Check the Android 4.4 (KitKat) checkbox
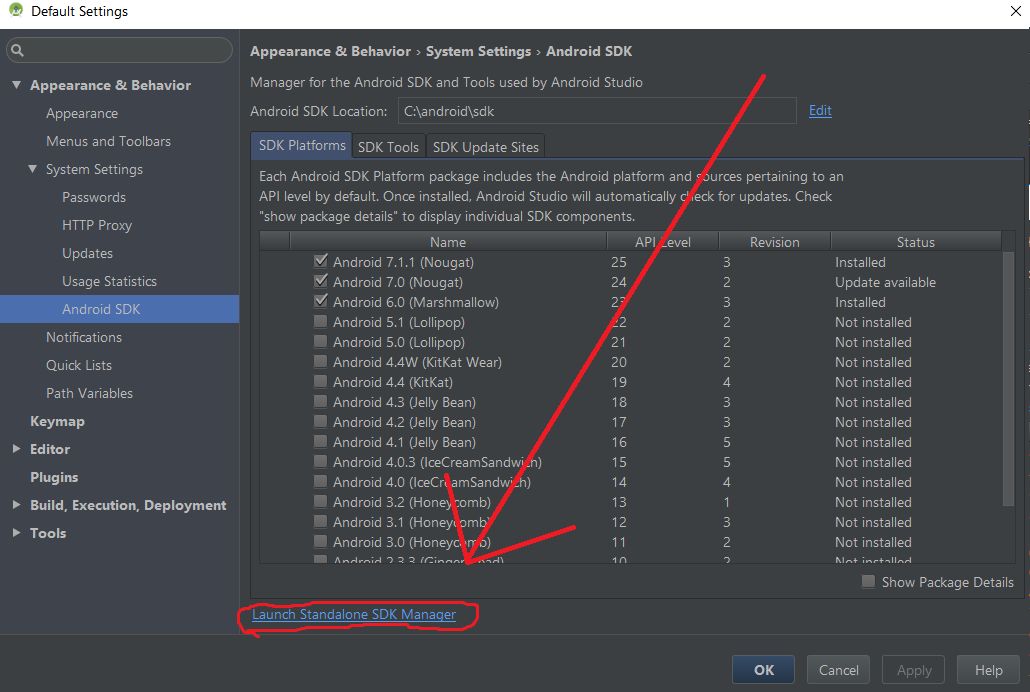 [321, 381]
